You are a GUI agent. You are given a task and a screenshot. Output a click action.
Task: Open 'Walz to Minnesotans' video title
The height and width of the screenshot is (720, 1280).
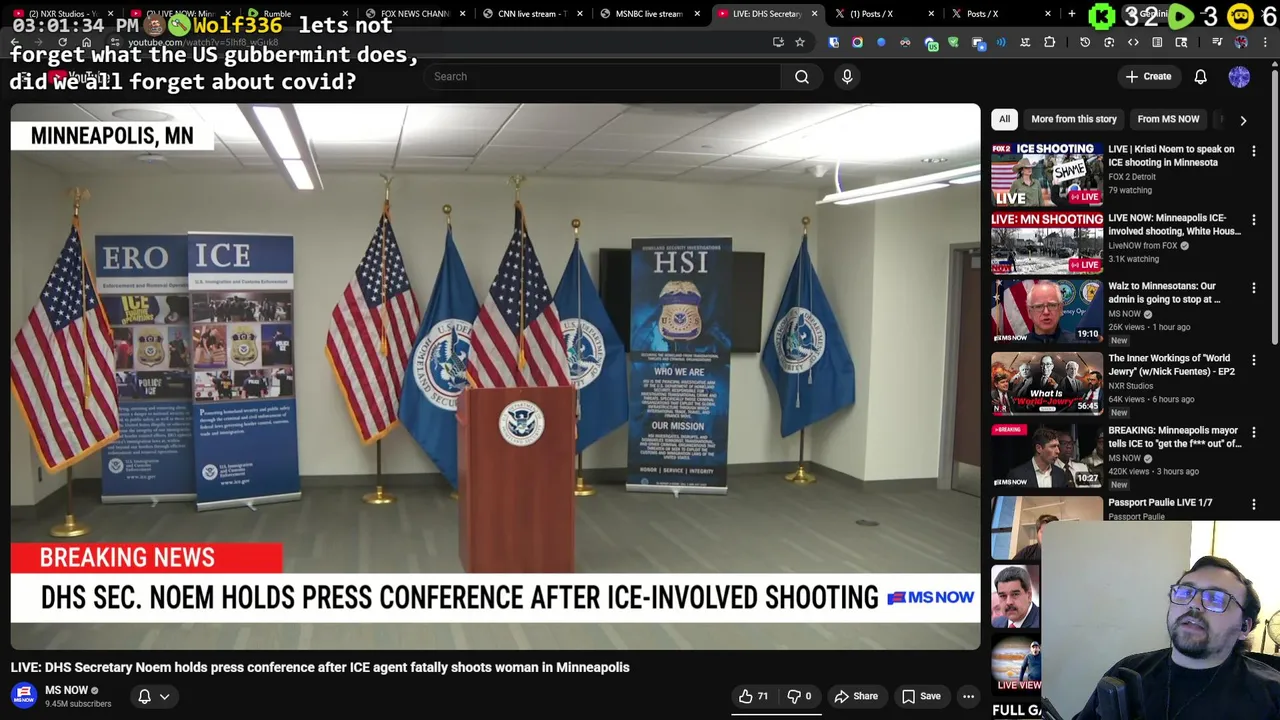[1164, 292]
